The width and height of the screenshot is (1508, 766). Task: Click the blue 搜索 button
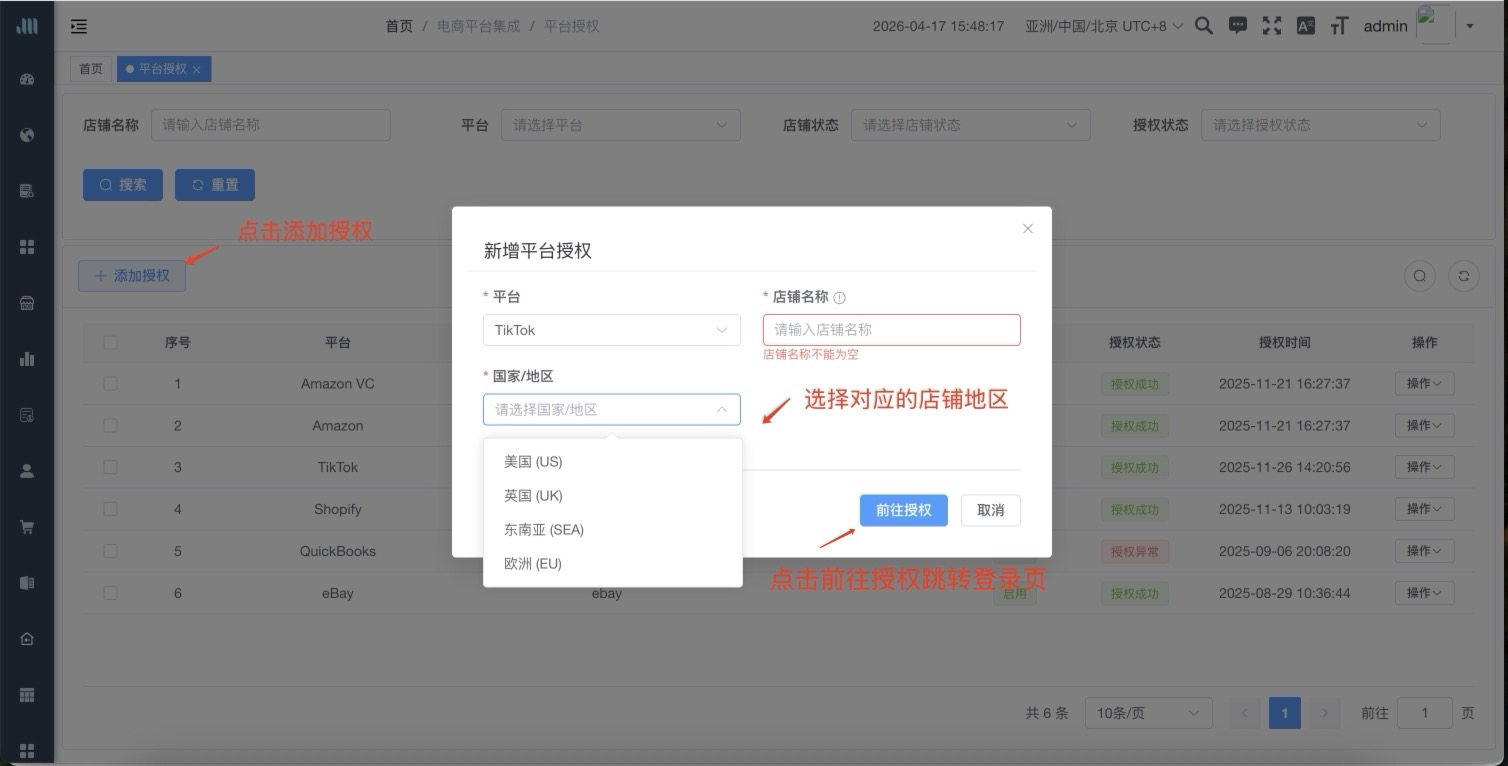pyautogui.click(x=123, y=185)
